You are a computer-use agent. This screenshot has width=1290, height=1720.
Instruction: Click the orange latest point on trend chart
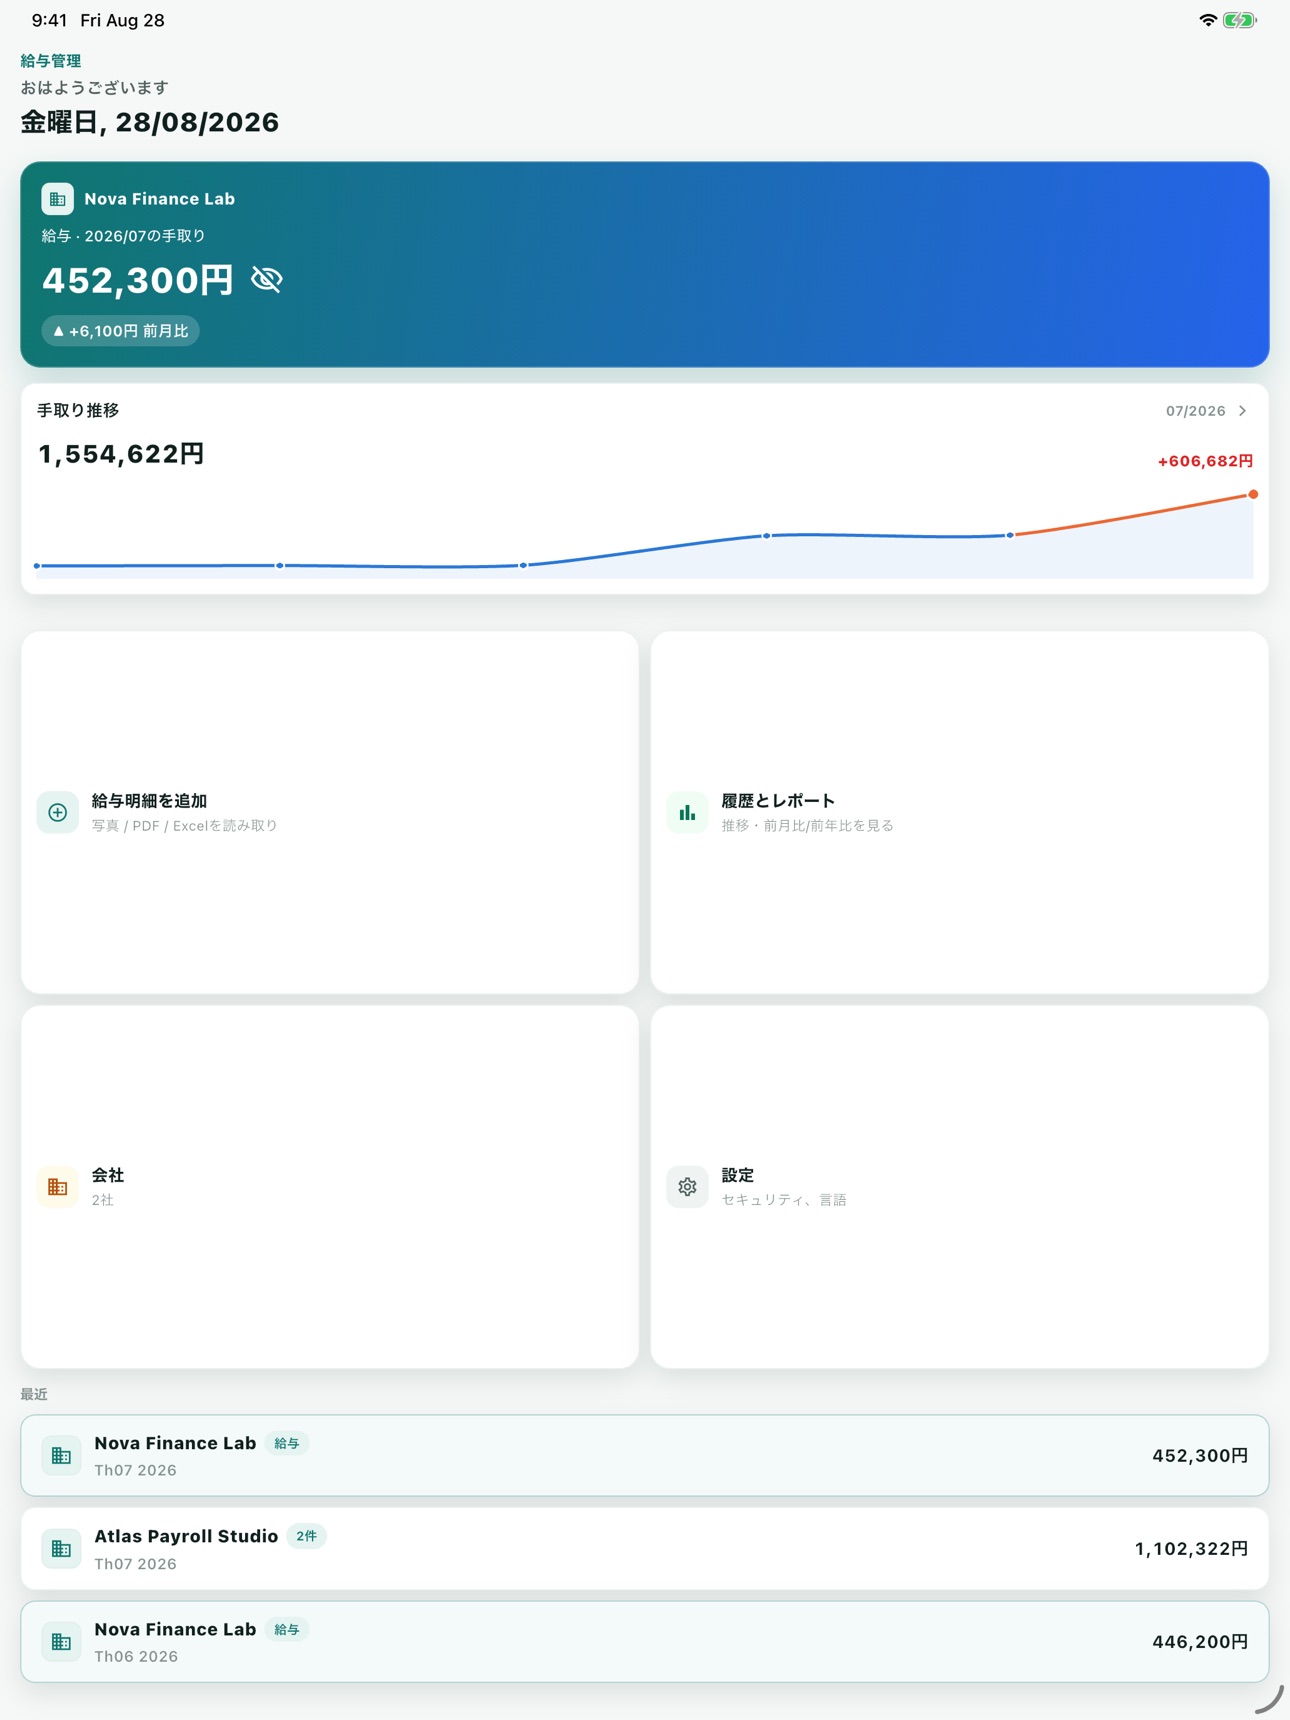click(1253, 495)
